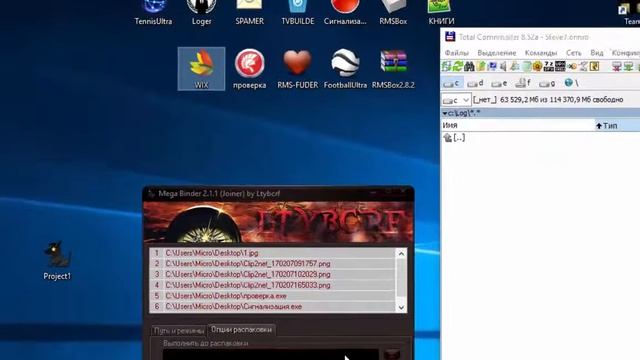640x360 pixels.
Task: Select the SPAMER desktop icon
Action: coord(249,12)
